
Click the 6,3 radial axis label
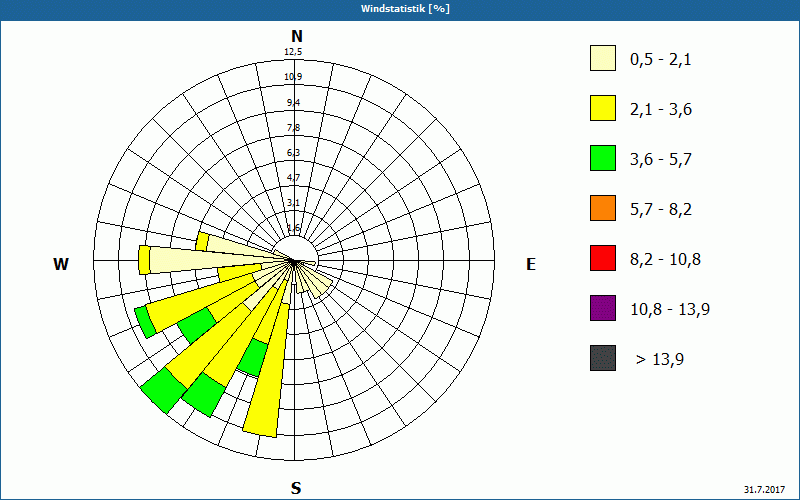coord(293,153)
